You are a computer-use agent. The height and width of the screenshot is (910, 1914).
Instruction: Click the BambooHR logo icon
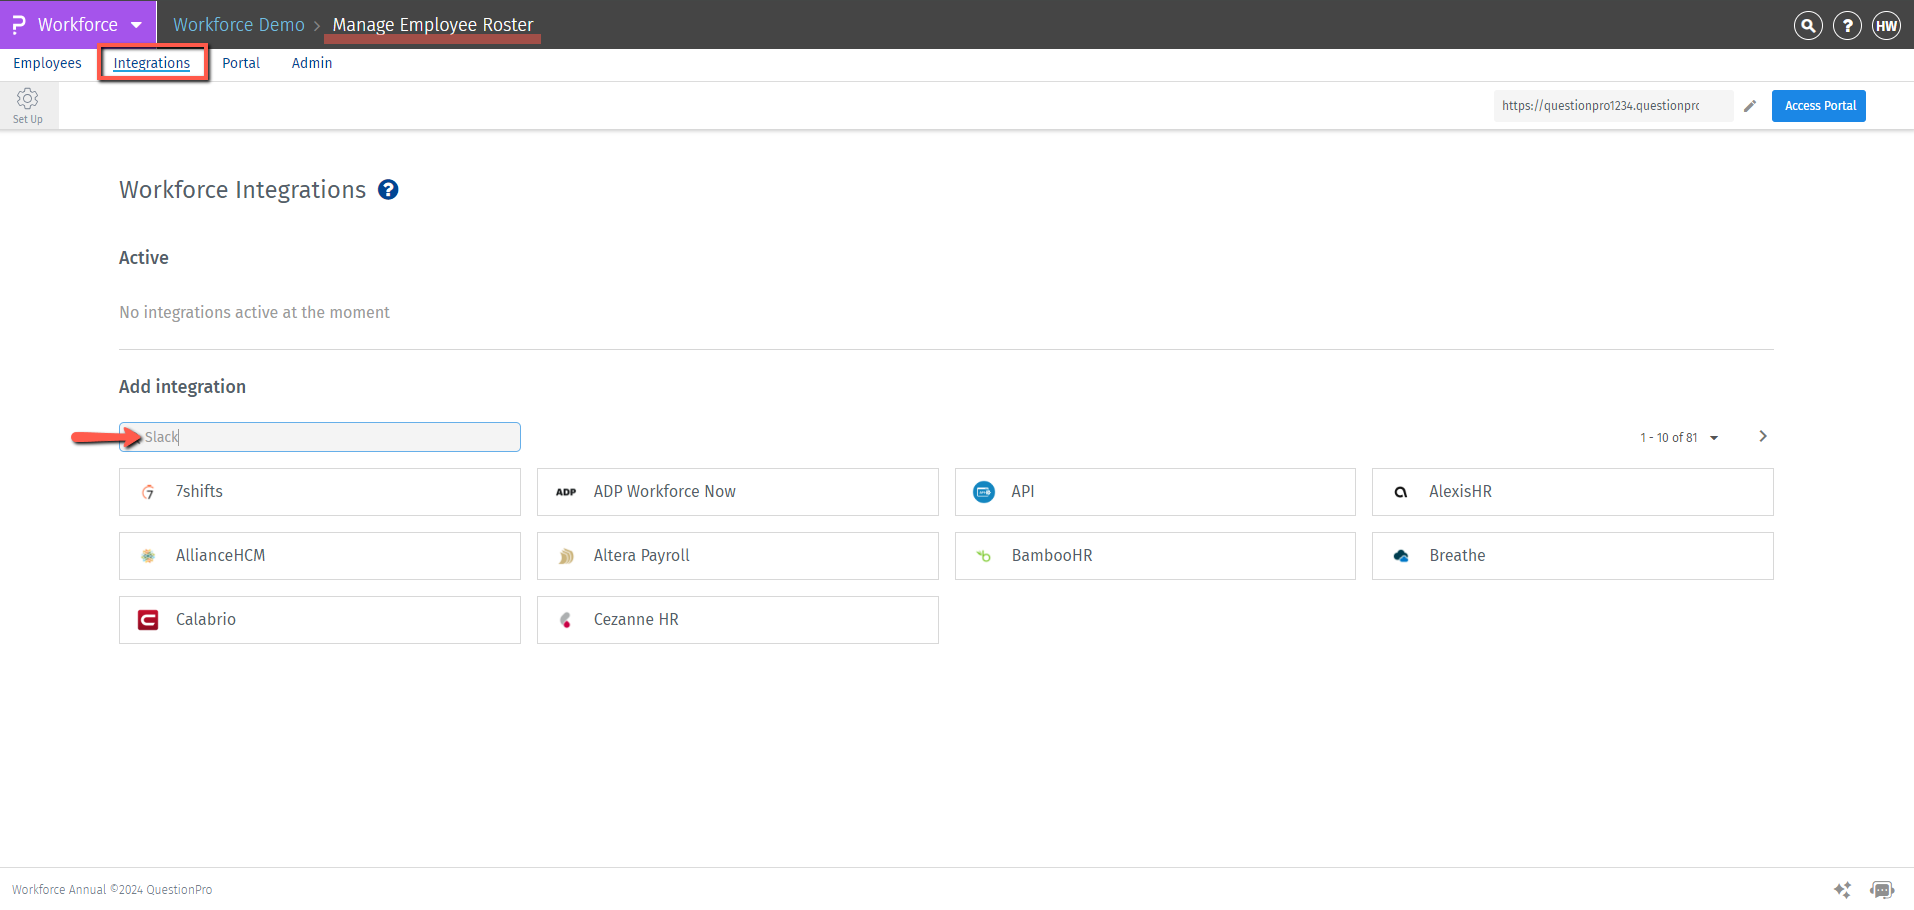coord(984,556)
